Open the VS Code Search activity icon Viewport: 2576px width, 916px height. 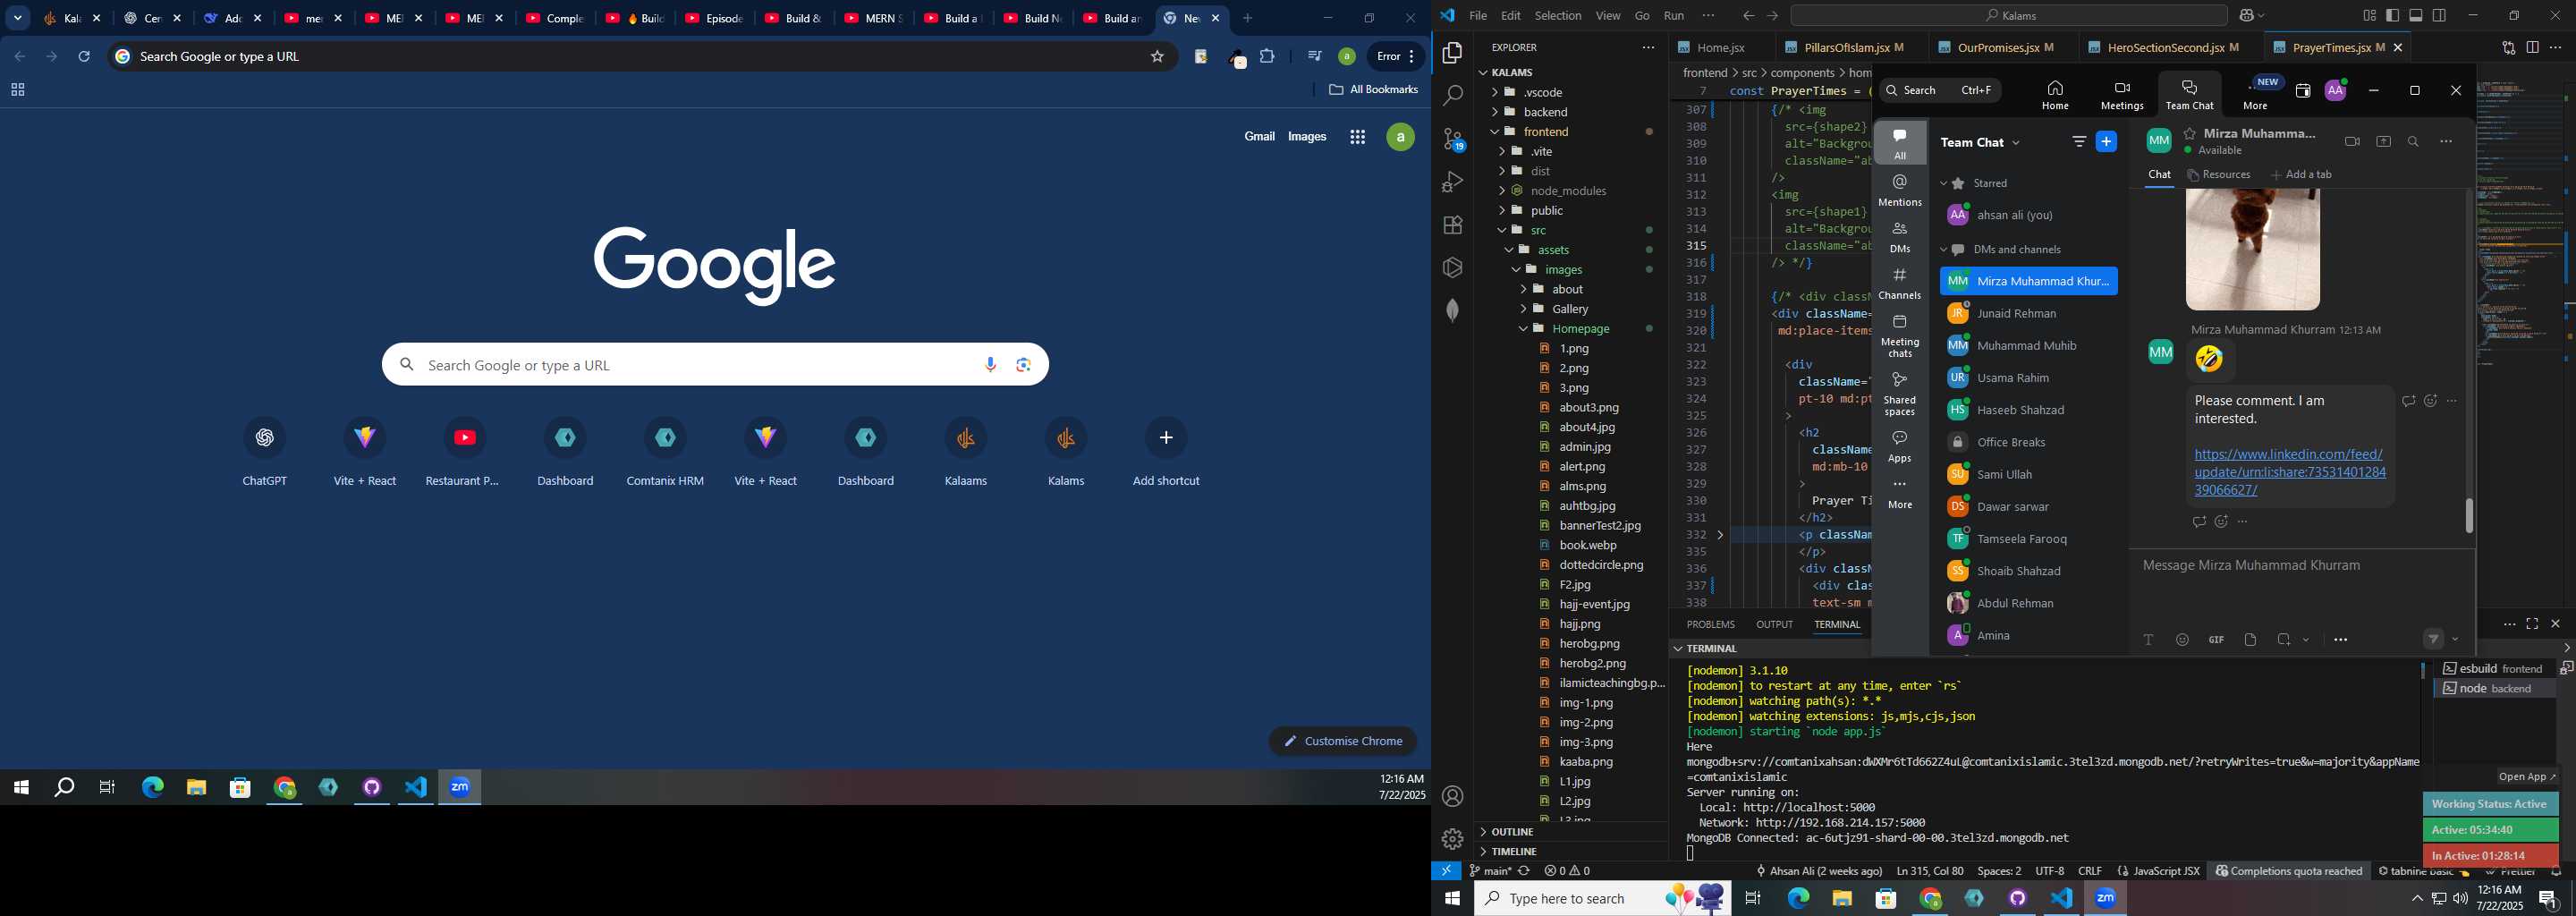tap(1453, 96)
